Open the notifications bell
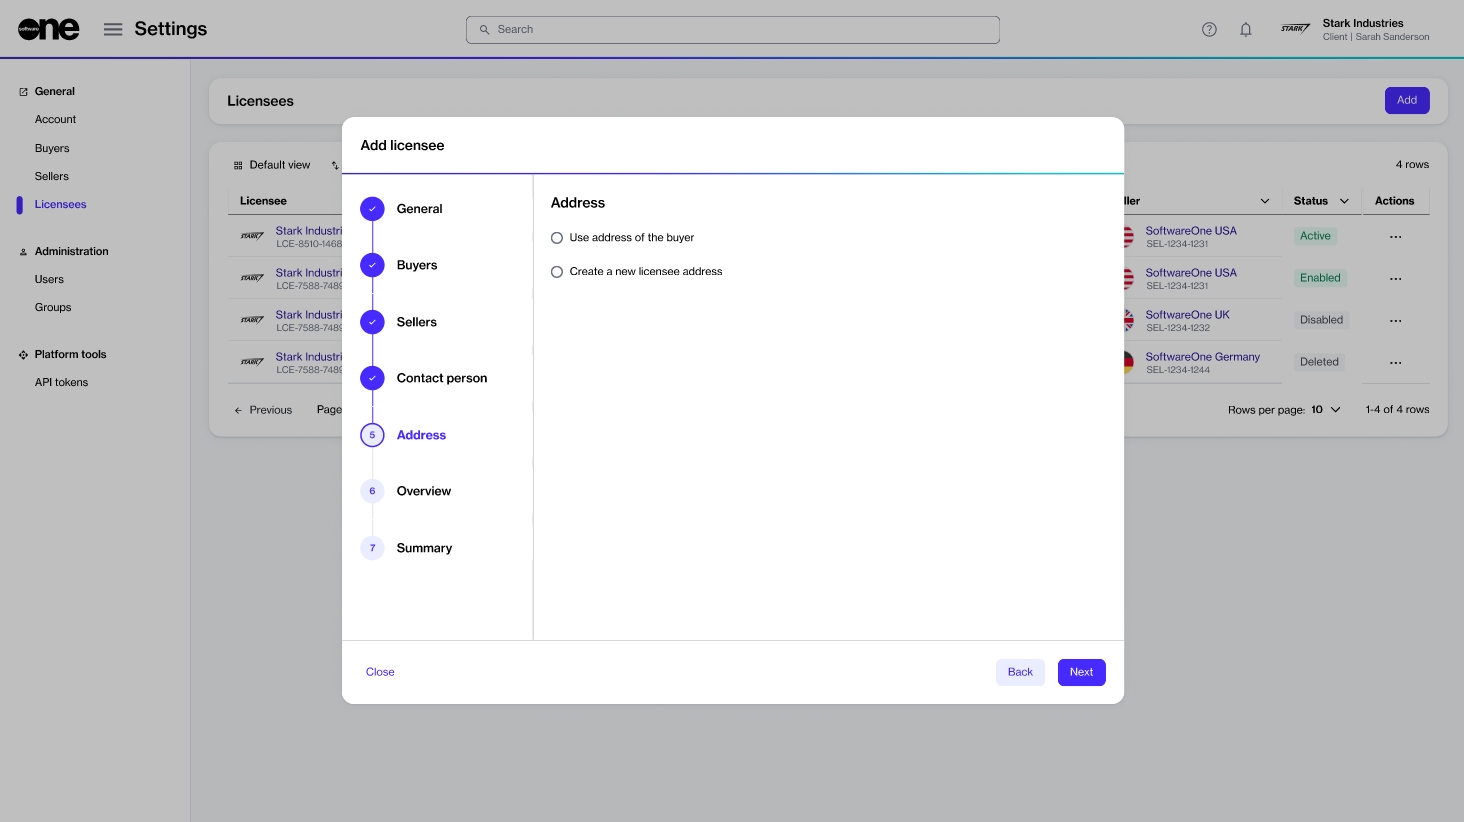 pos(1245,29)
